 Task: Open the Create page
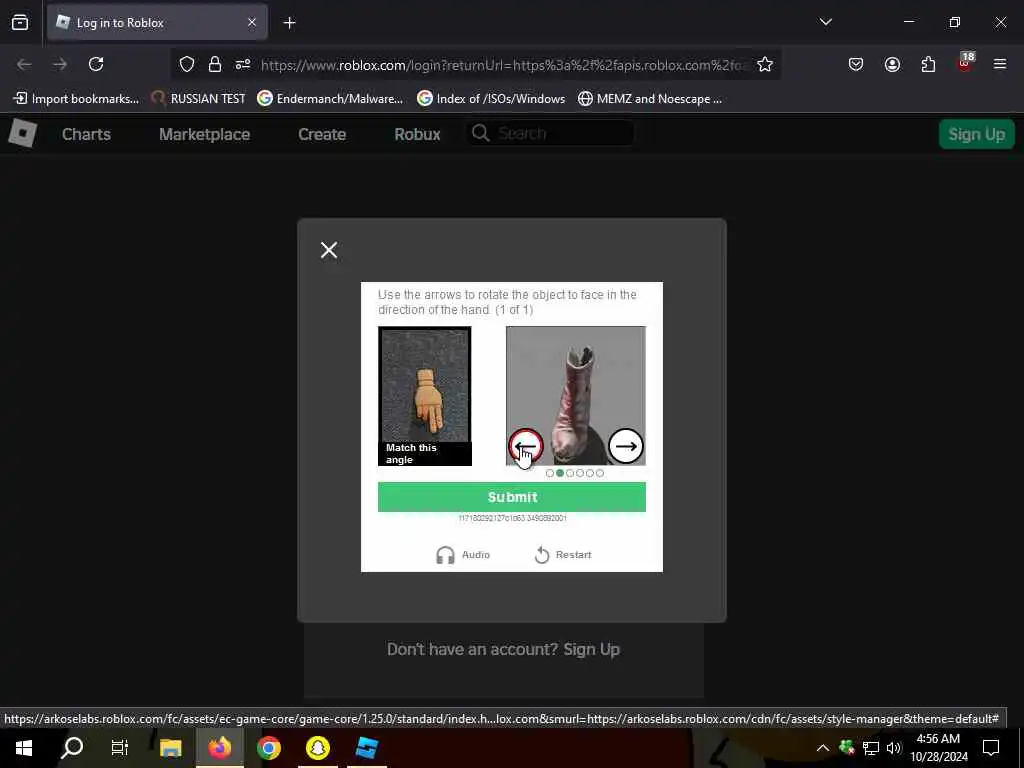click(x=322, y=135)
